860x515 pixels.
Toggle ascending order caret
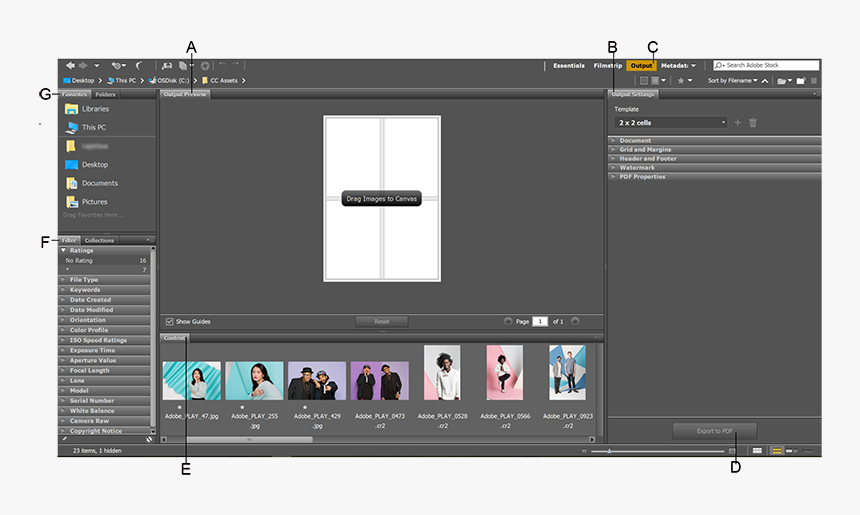tap(765, 81)
